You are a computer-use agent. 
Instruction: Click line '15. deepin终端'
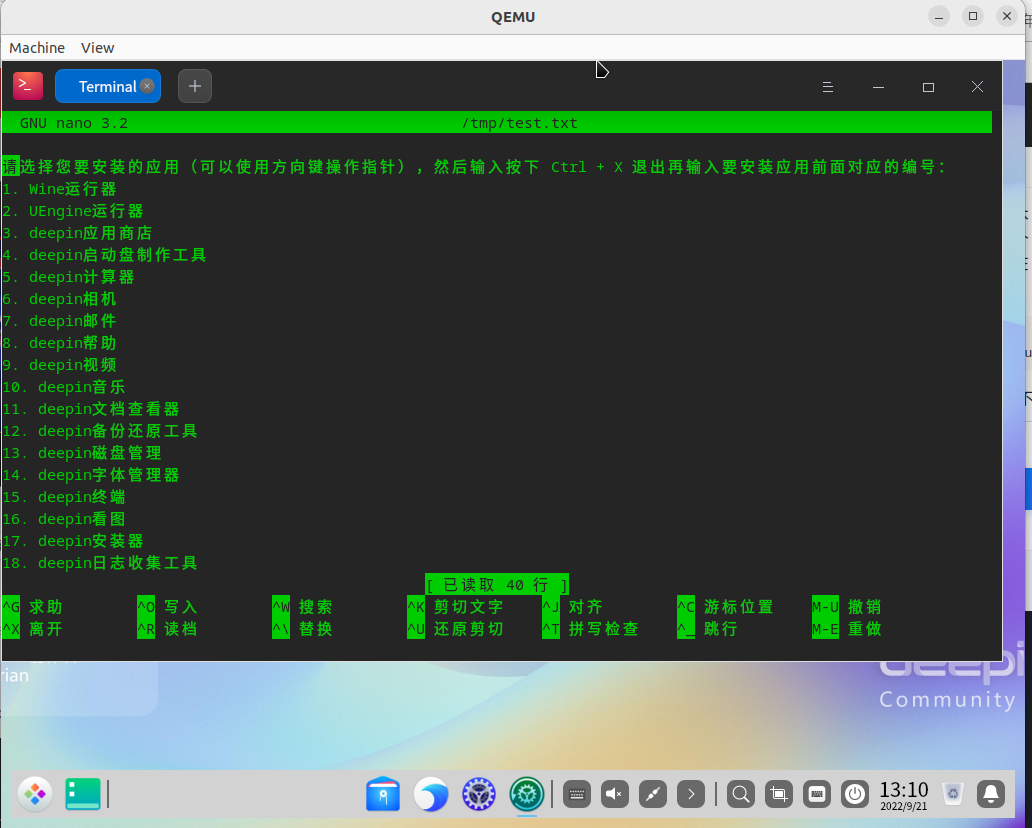[64, 498]
